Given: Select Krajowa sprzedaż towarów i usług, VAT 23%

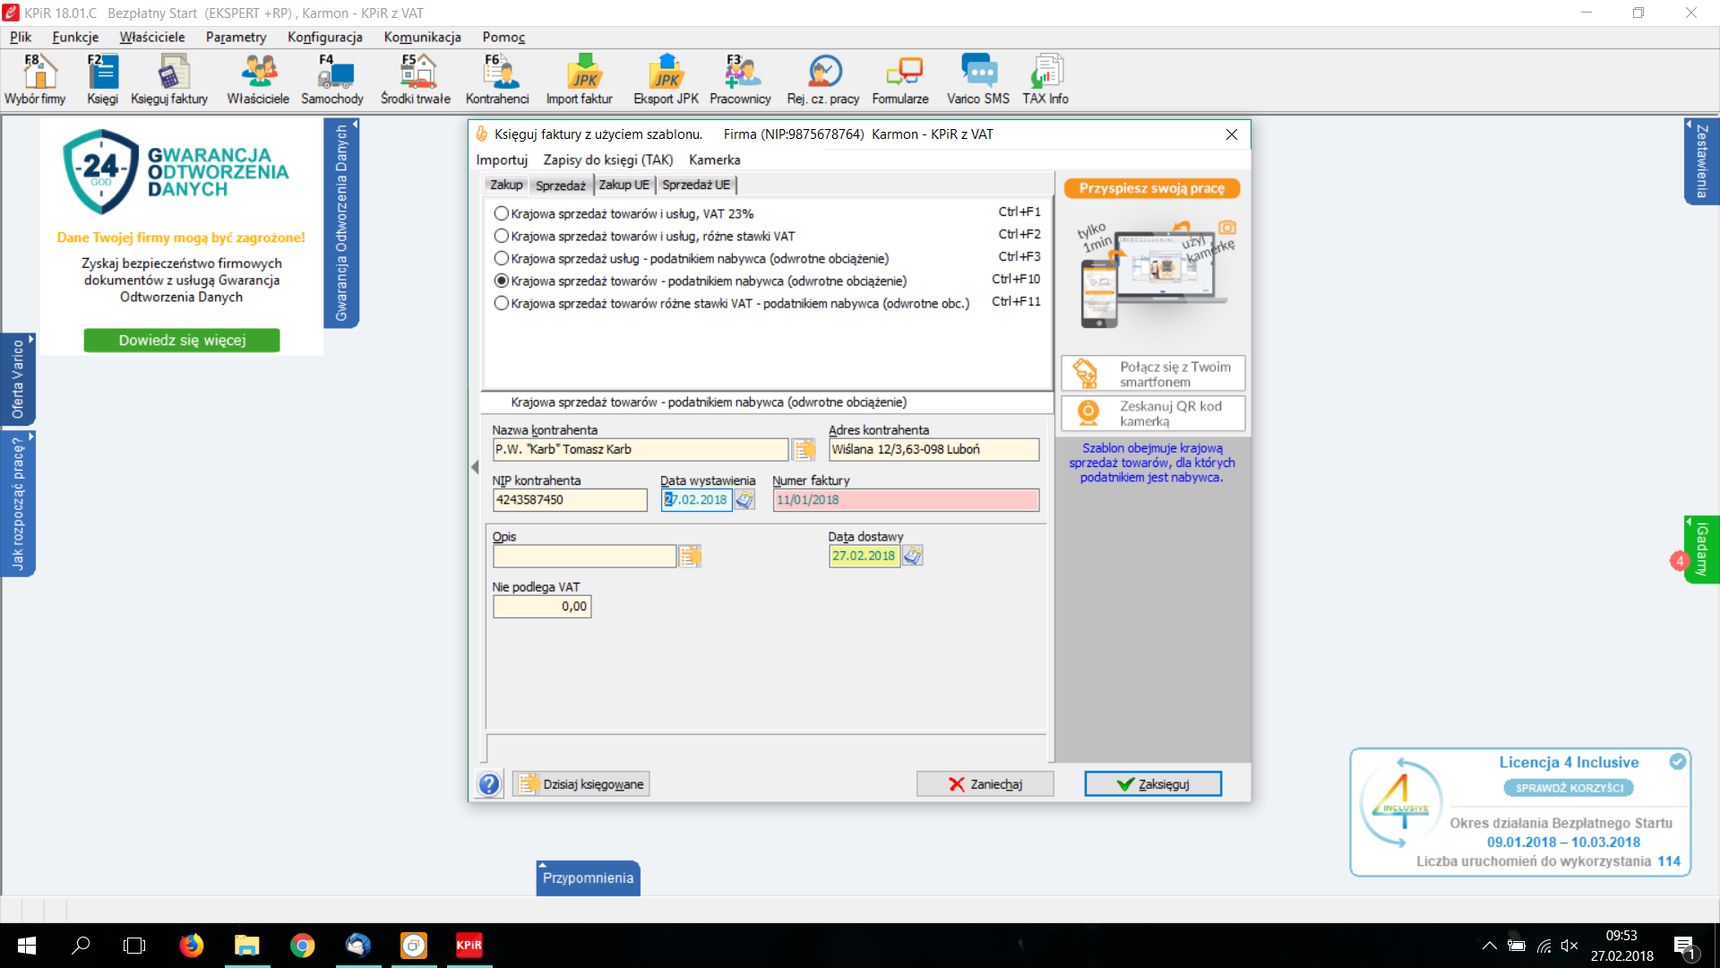Looking at the screenshot, I should (501, 213).
